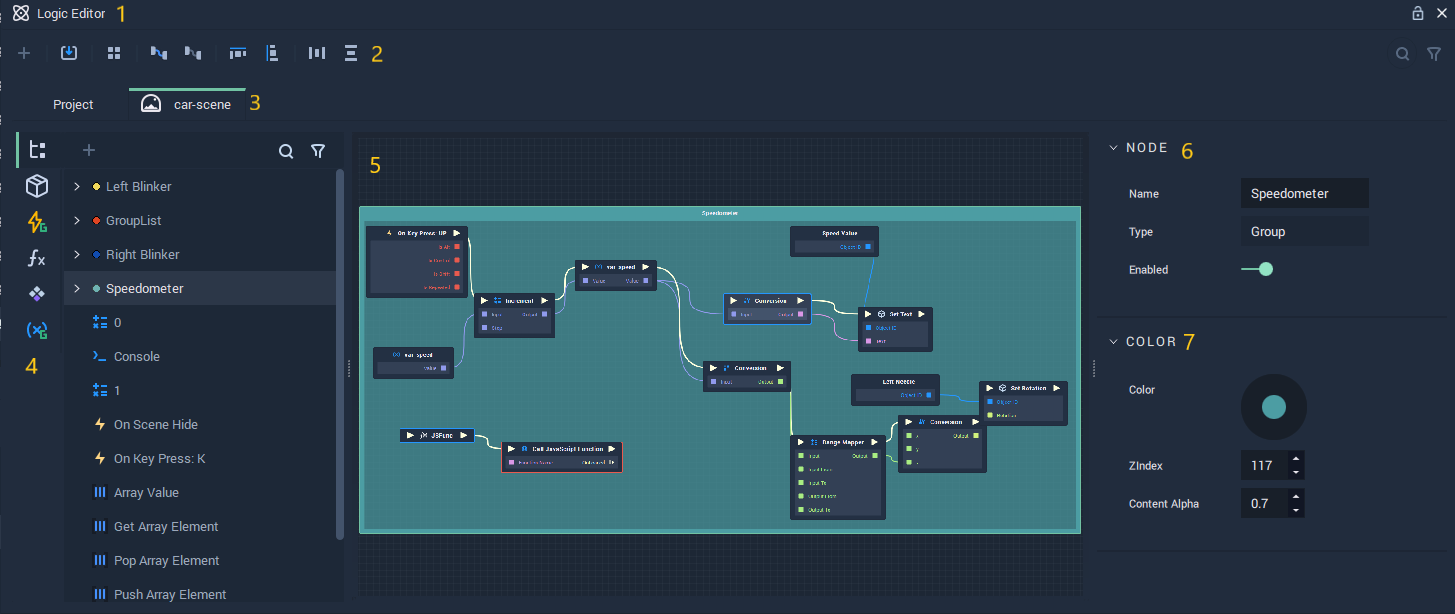
Task: Click the import download icon in the toolbar
Action: pos(69,53)
